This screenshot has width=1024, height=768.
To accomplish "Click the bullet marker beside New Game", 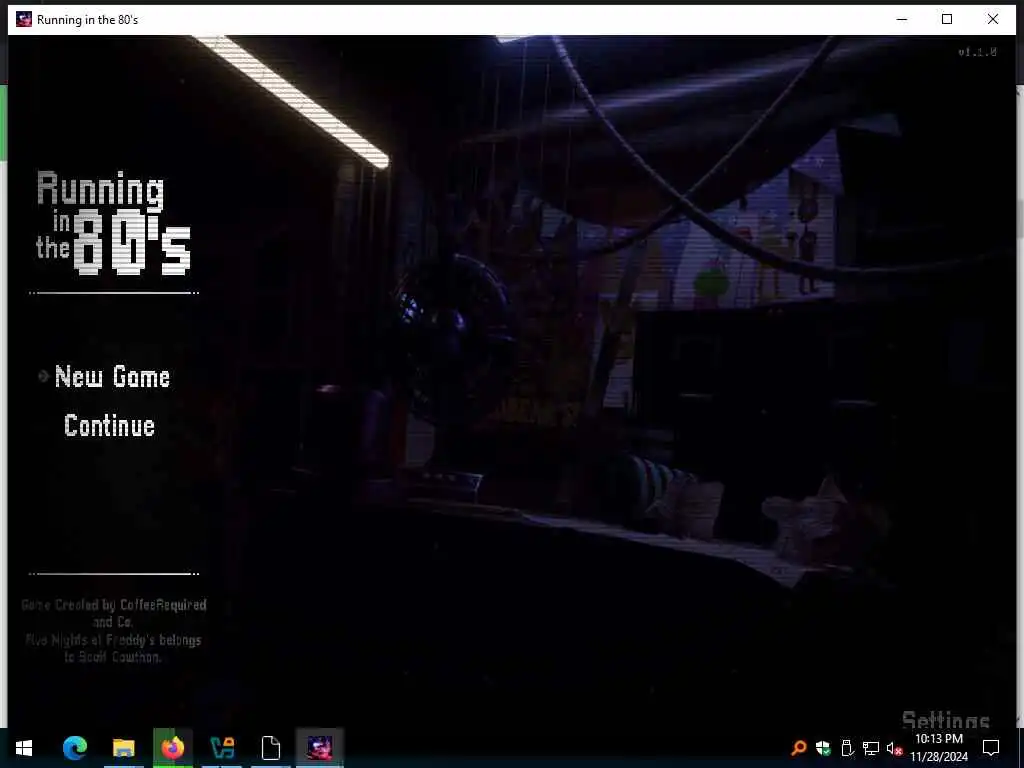I will click(x=43, y=376).
